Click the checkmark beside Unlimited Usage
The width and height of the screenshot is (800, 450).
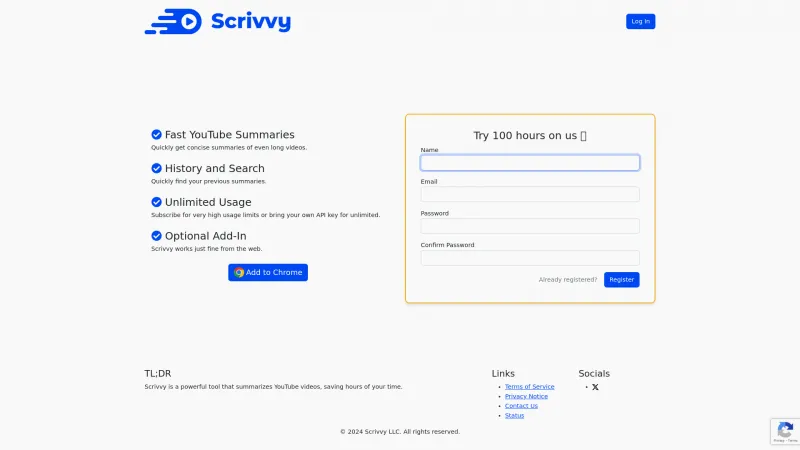157,202
